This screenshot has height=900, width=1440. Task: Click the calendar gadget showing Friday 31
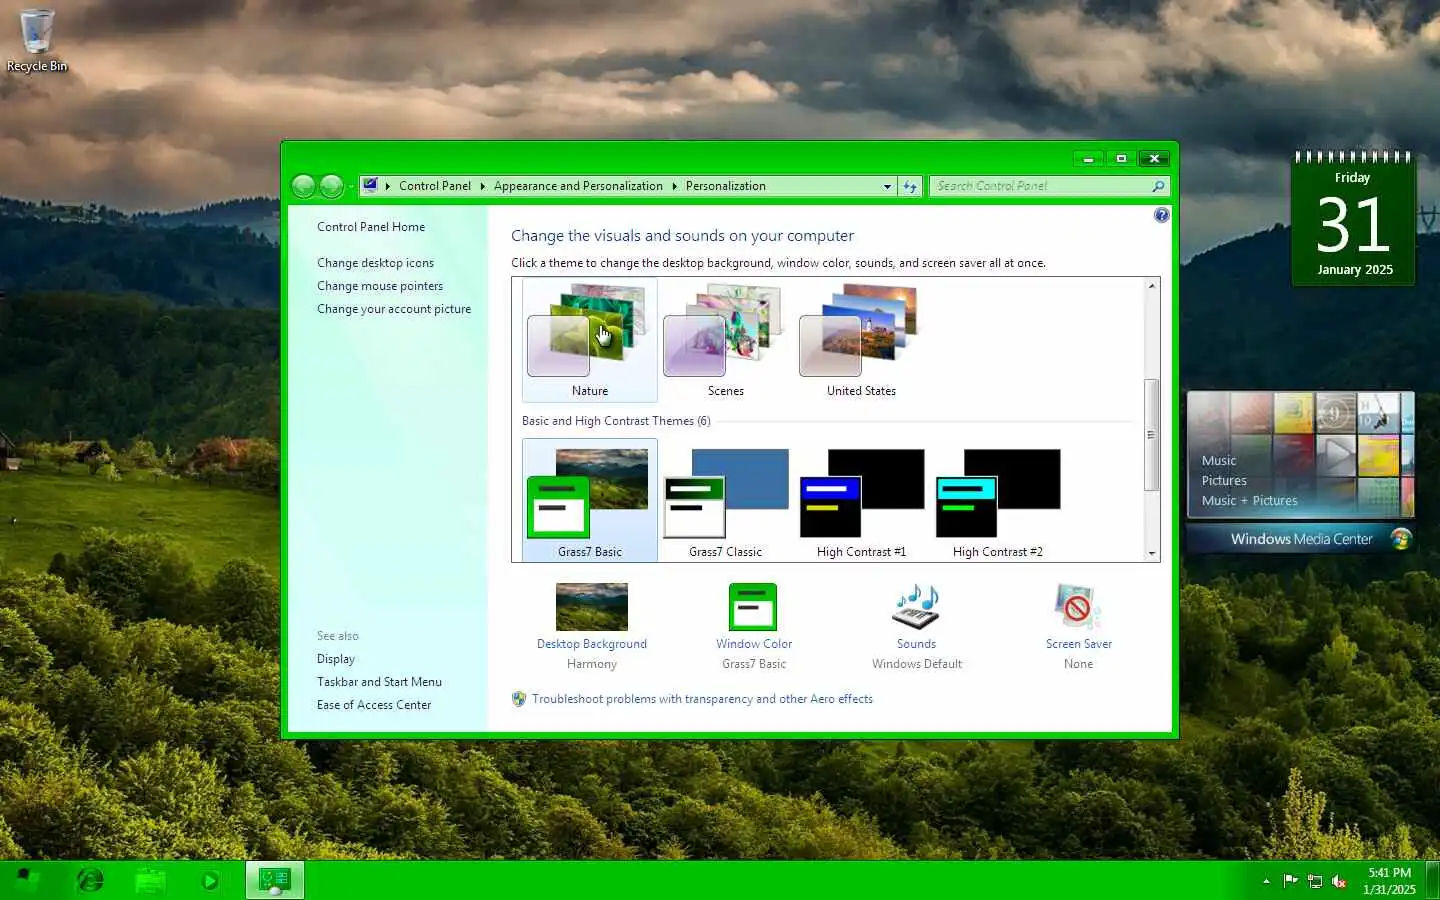1353,219
